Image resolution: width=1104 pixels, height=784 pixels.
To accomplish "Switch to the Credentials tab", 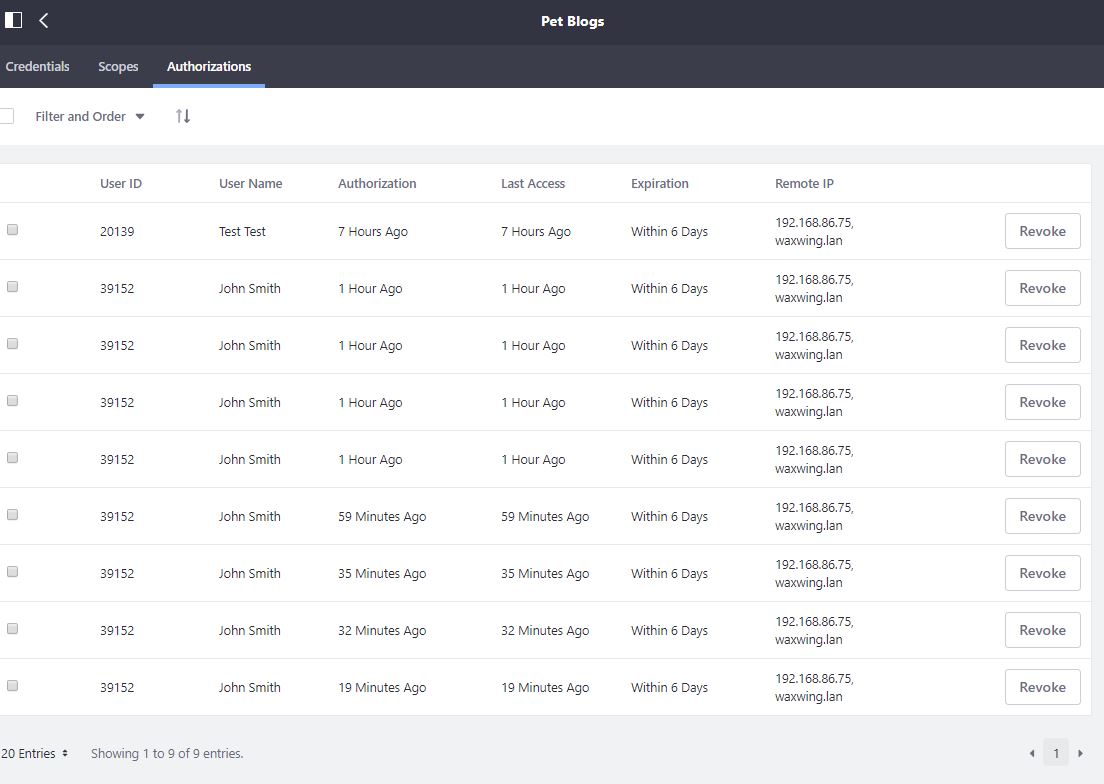I will pyautogui.click(x=37, y=66).
